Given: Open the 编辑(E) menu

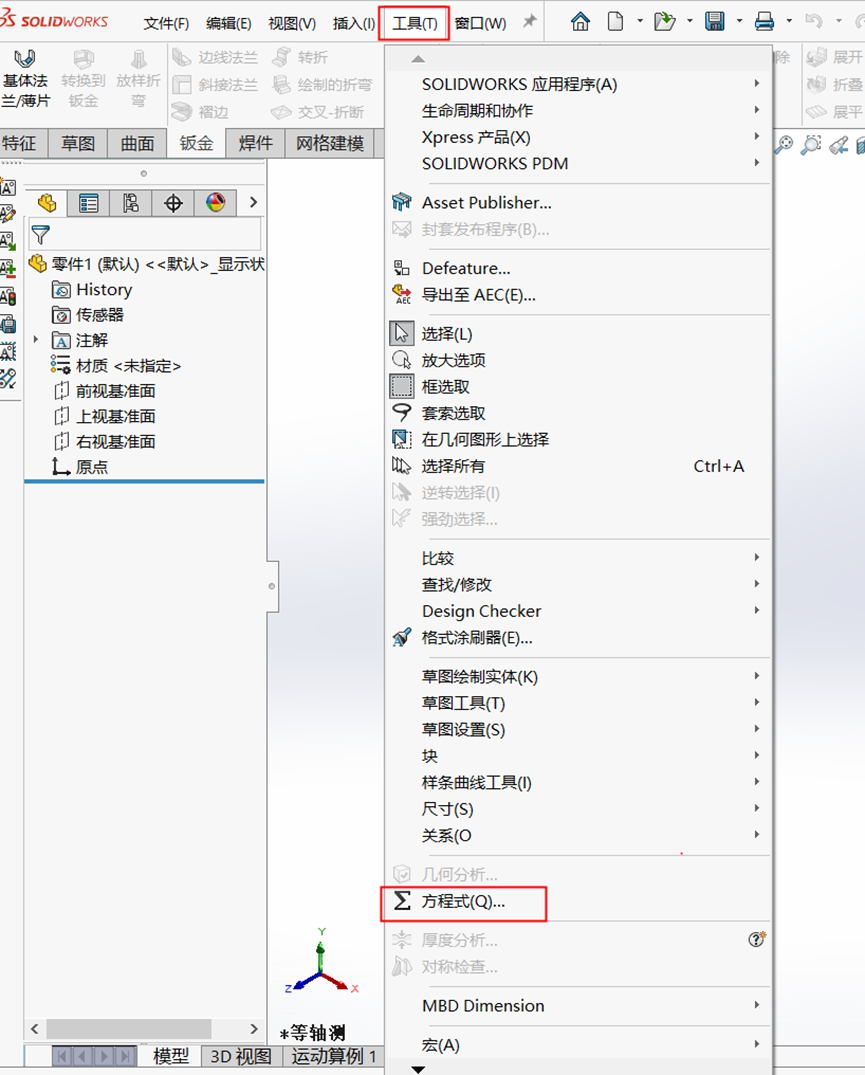Looking at the screenshot, I should 229,24.
